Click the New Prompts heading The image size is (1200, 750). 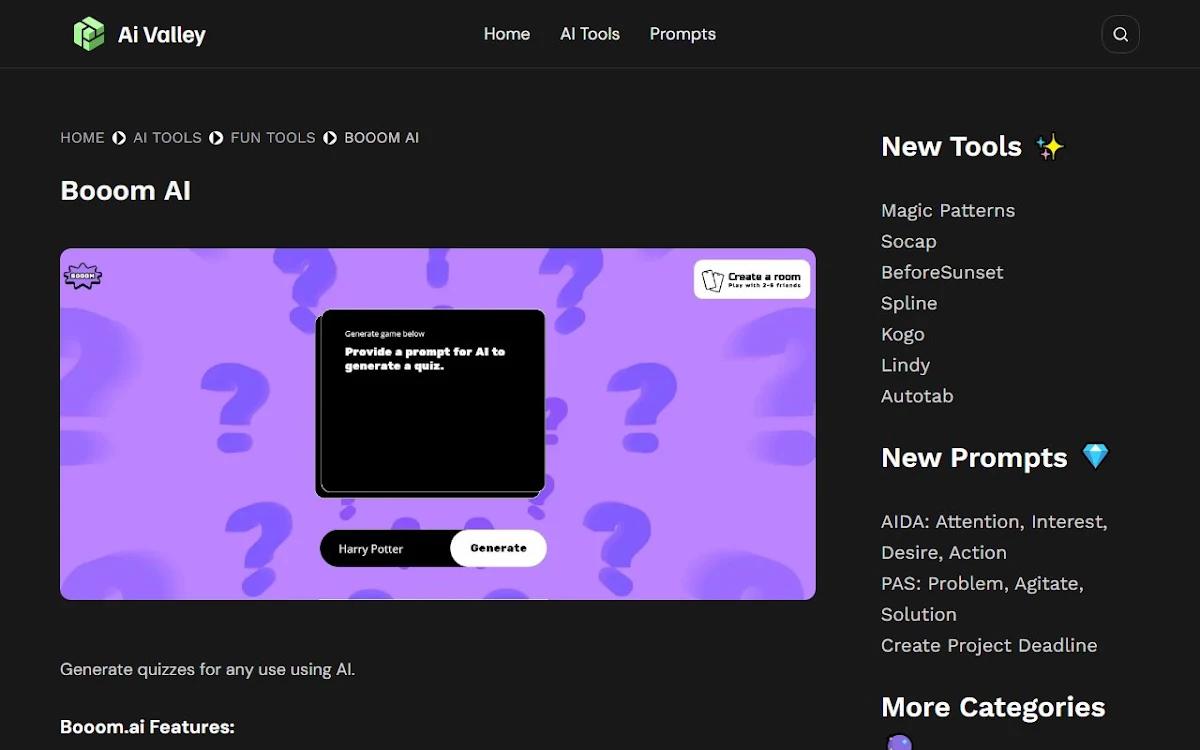coord(974,458)
